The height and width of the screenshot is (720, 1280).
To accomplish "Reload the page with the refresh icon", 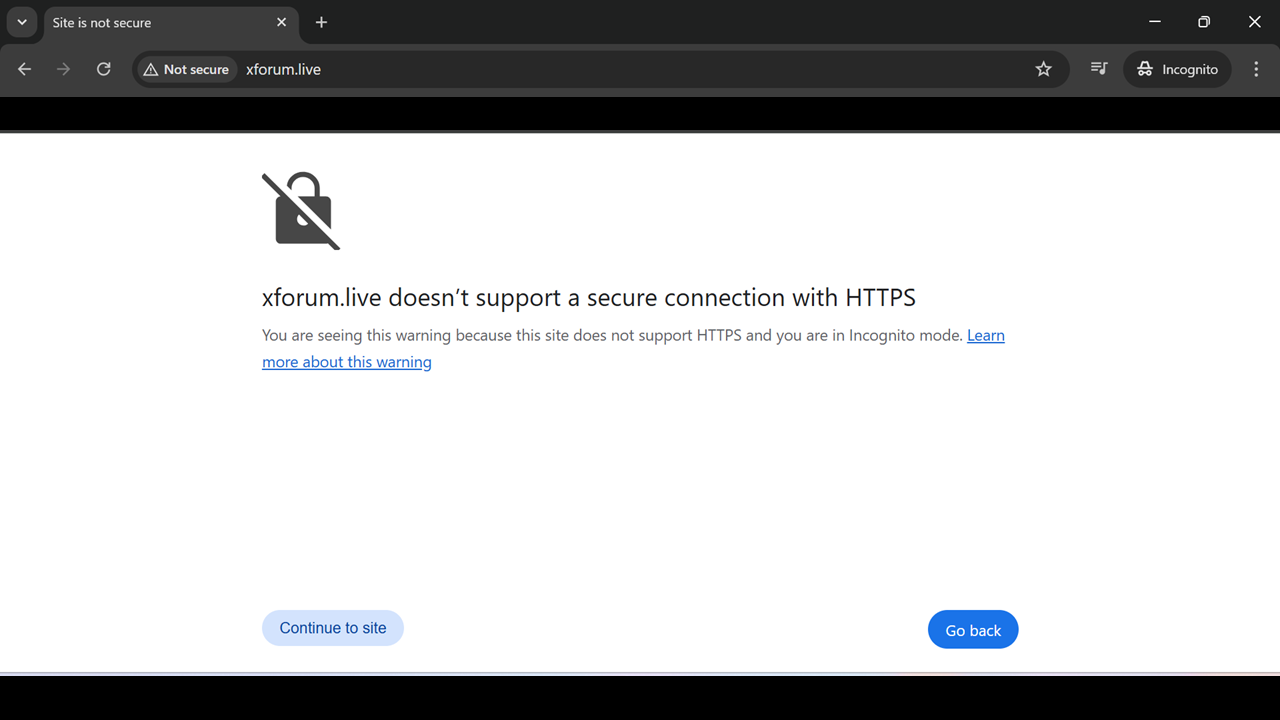I will coord(104,69).
